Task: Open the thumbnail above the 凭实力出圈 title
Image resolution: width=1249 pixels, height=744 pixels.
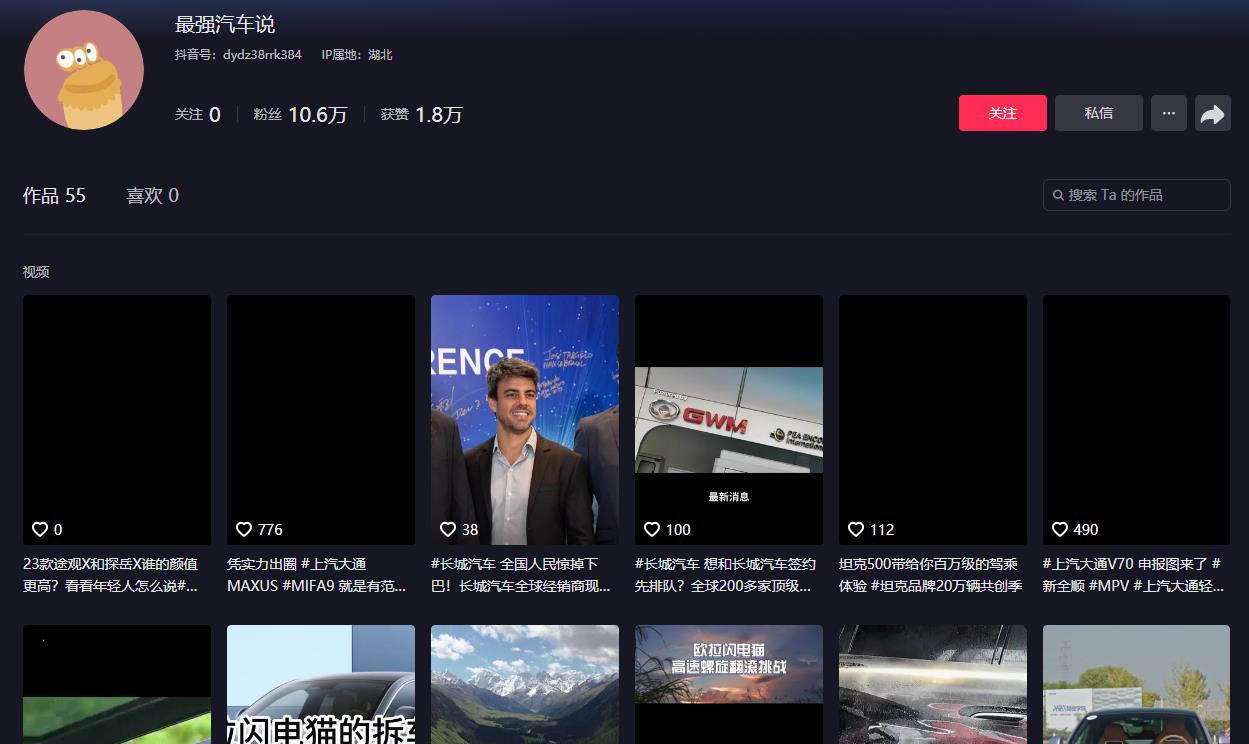Action: 321,420
